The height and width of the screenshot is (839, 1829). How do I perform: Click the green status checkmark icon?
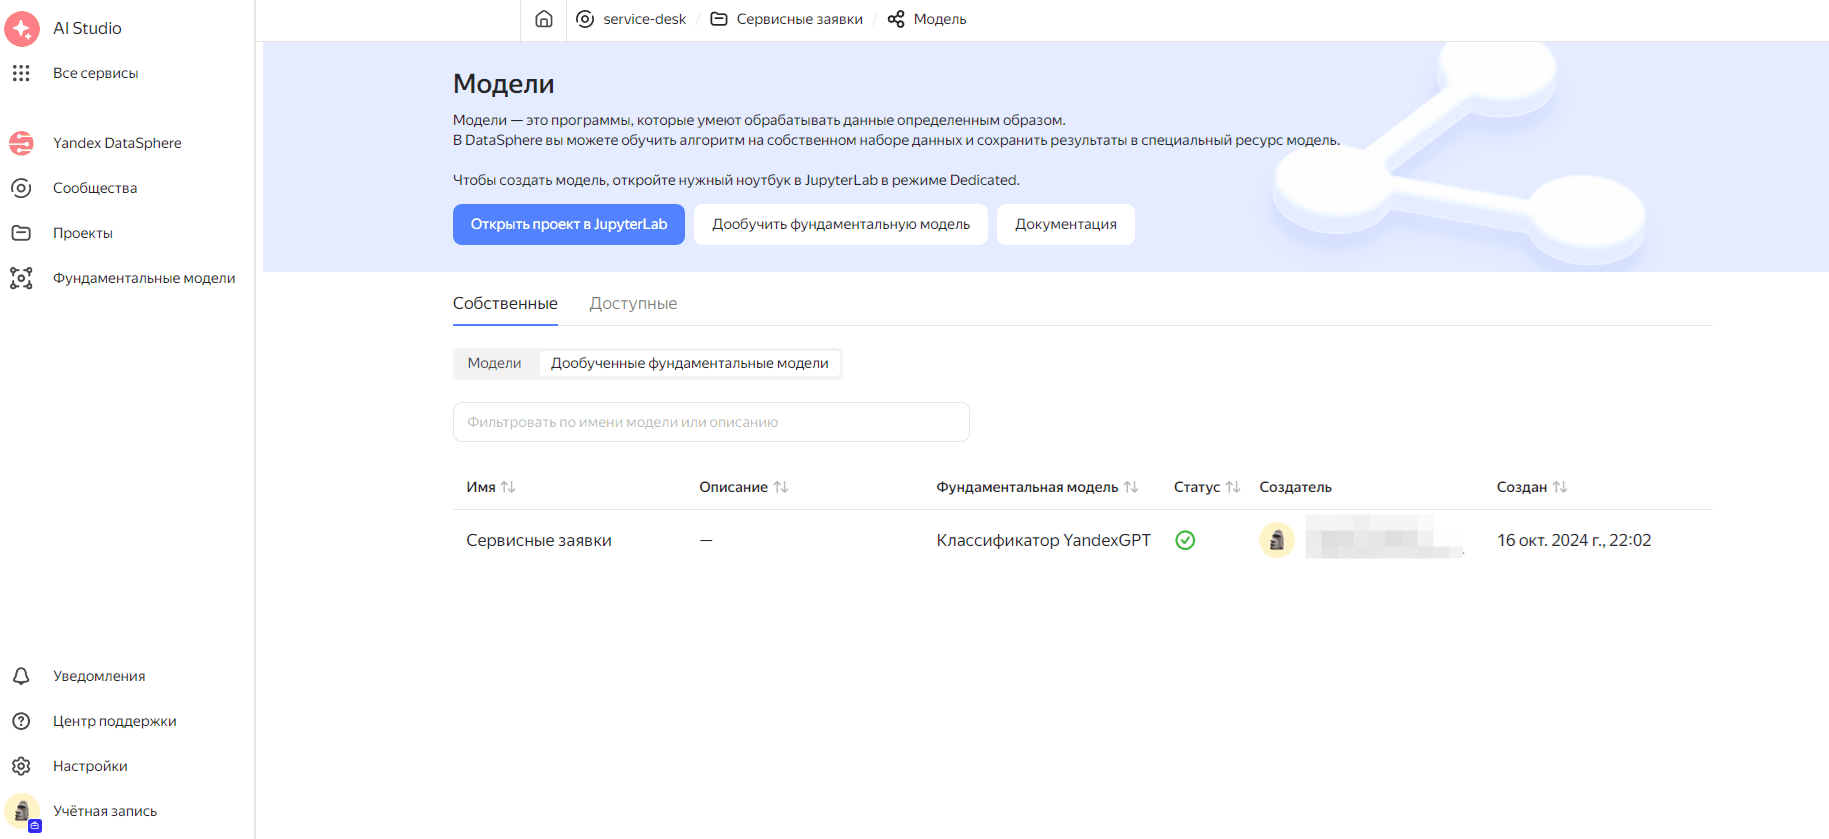pos(1185,540)
